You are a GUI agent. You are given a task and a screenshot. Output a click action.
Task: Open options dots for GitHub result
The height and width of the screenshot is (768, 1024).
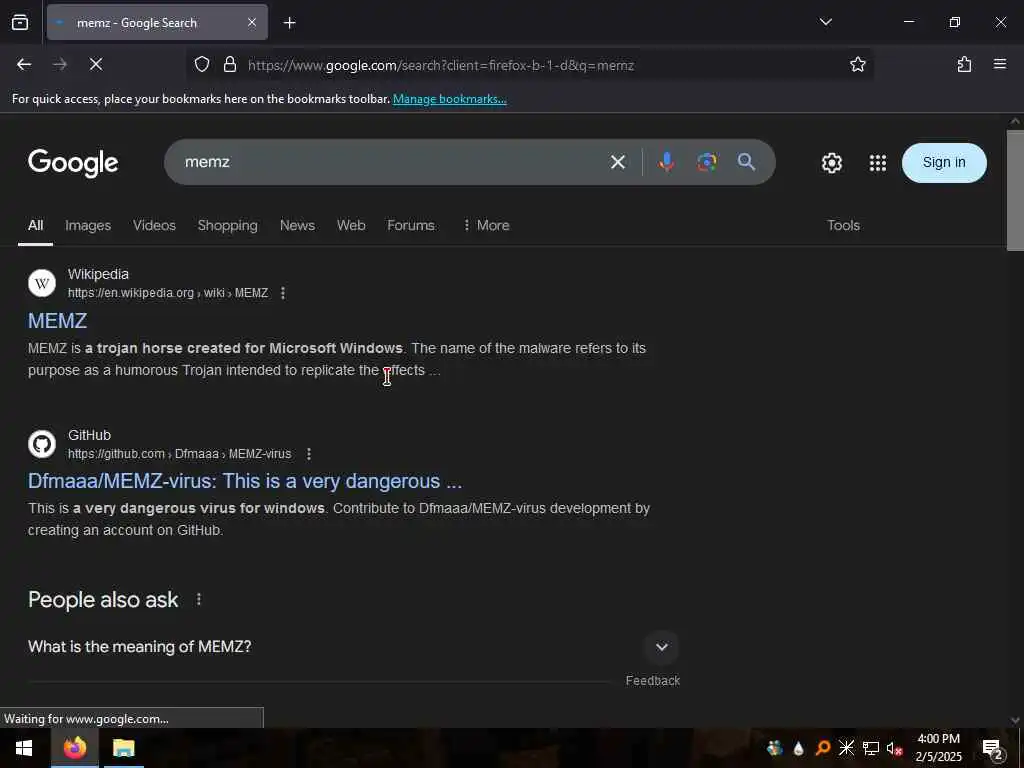tap(309, 454)
